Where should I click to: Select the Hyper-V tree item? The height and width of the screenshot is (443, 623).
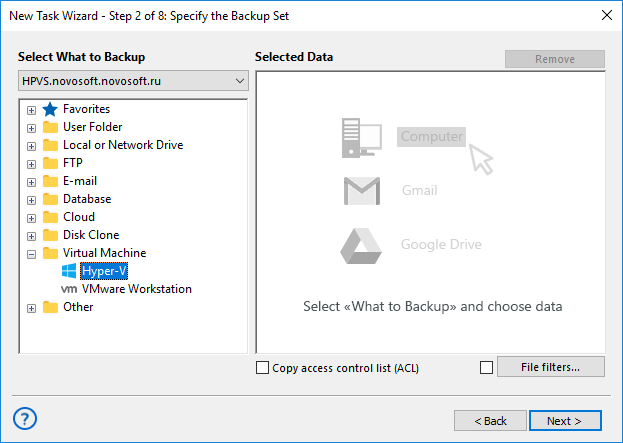(104, 271)
